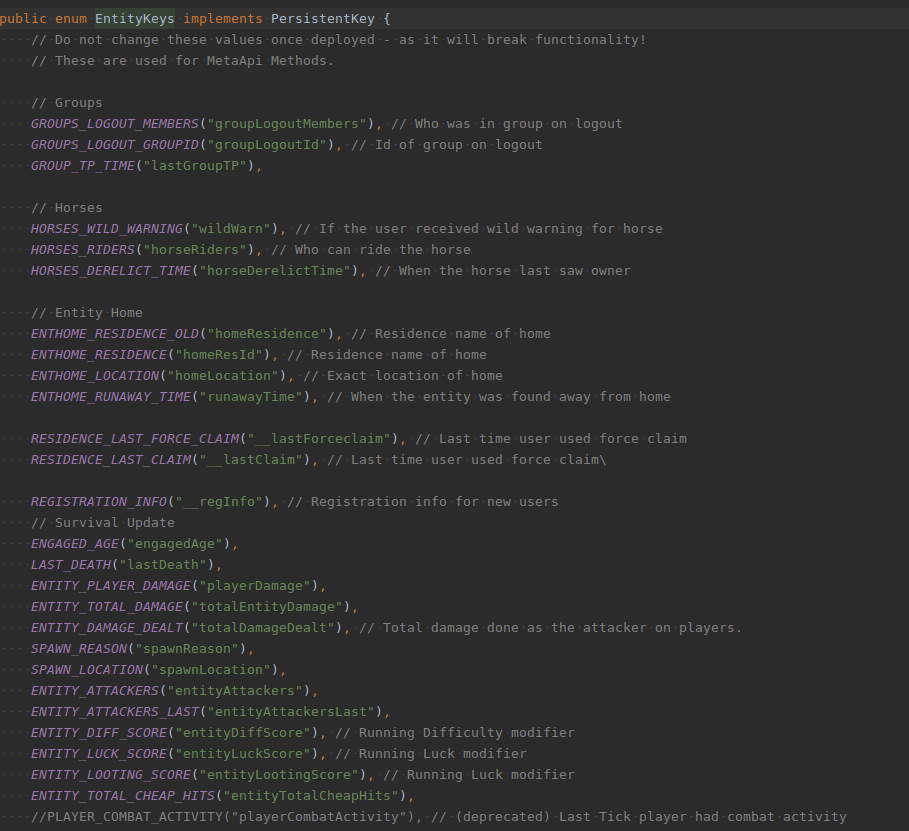Click the EntityKeys enum name

tap(134, 19)
